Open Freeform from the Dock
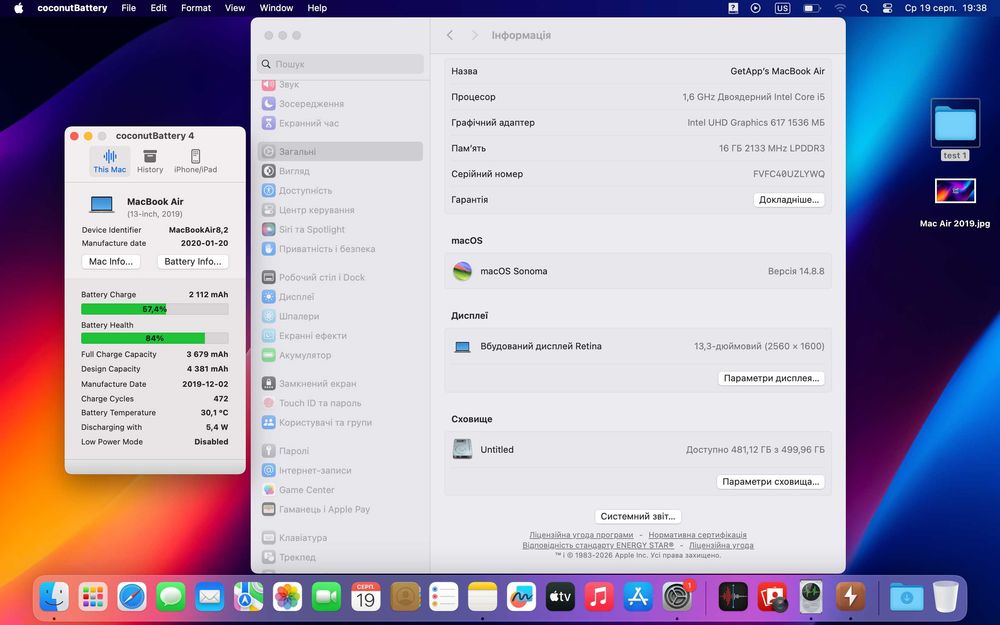This screenshot has height=625, width=1000. [x=521, y=598]
